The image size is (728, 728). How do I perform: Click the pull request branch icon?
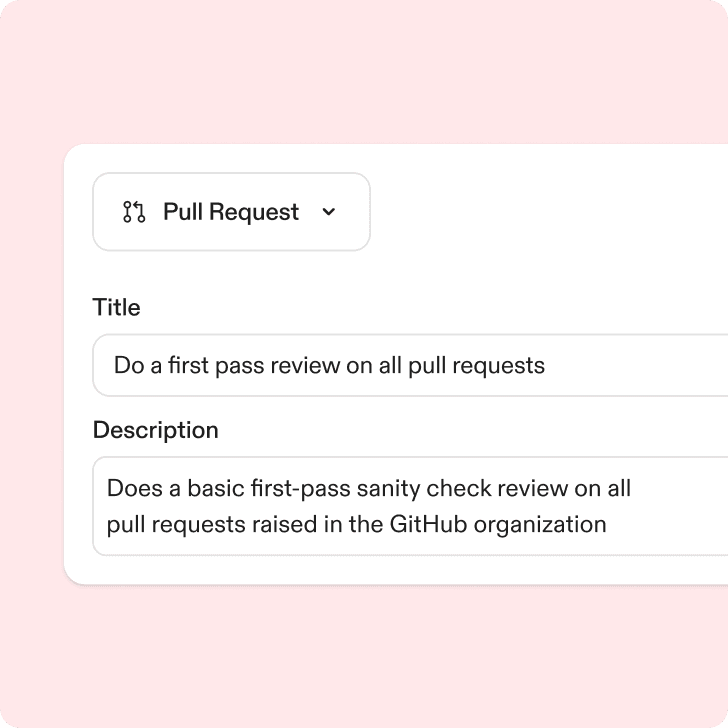coord(134,212)
